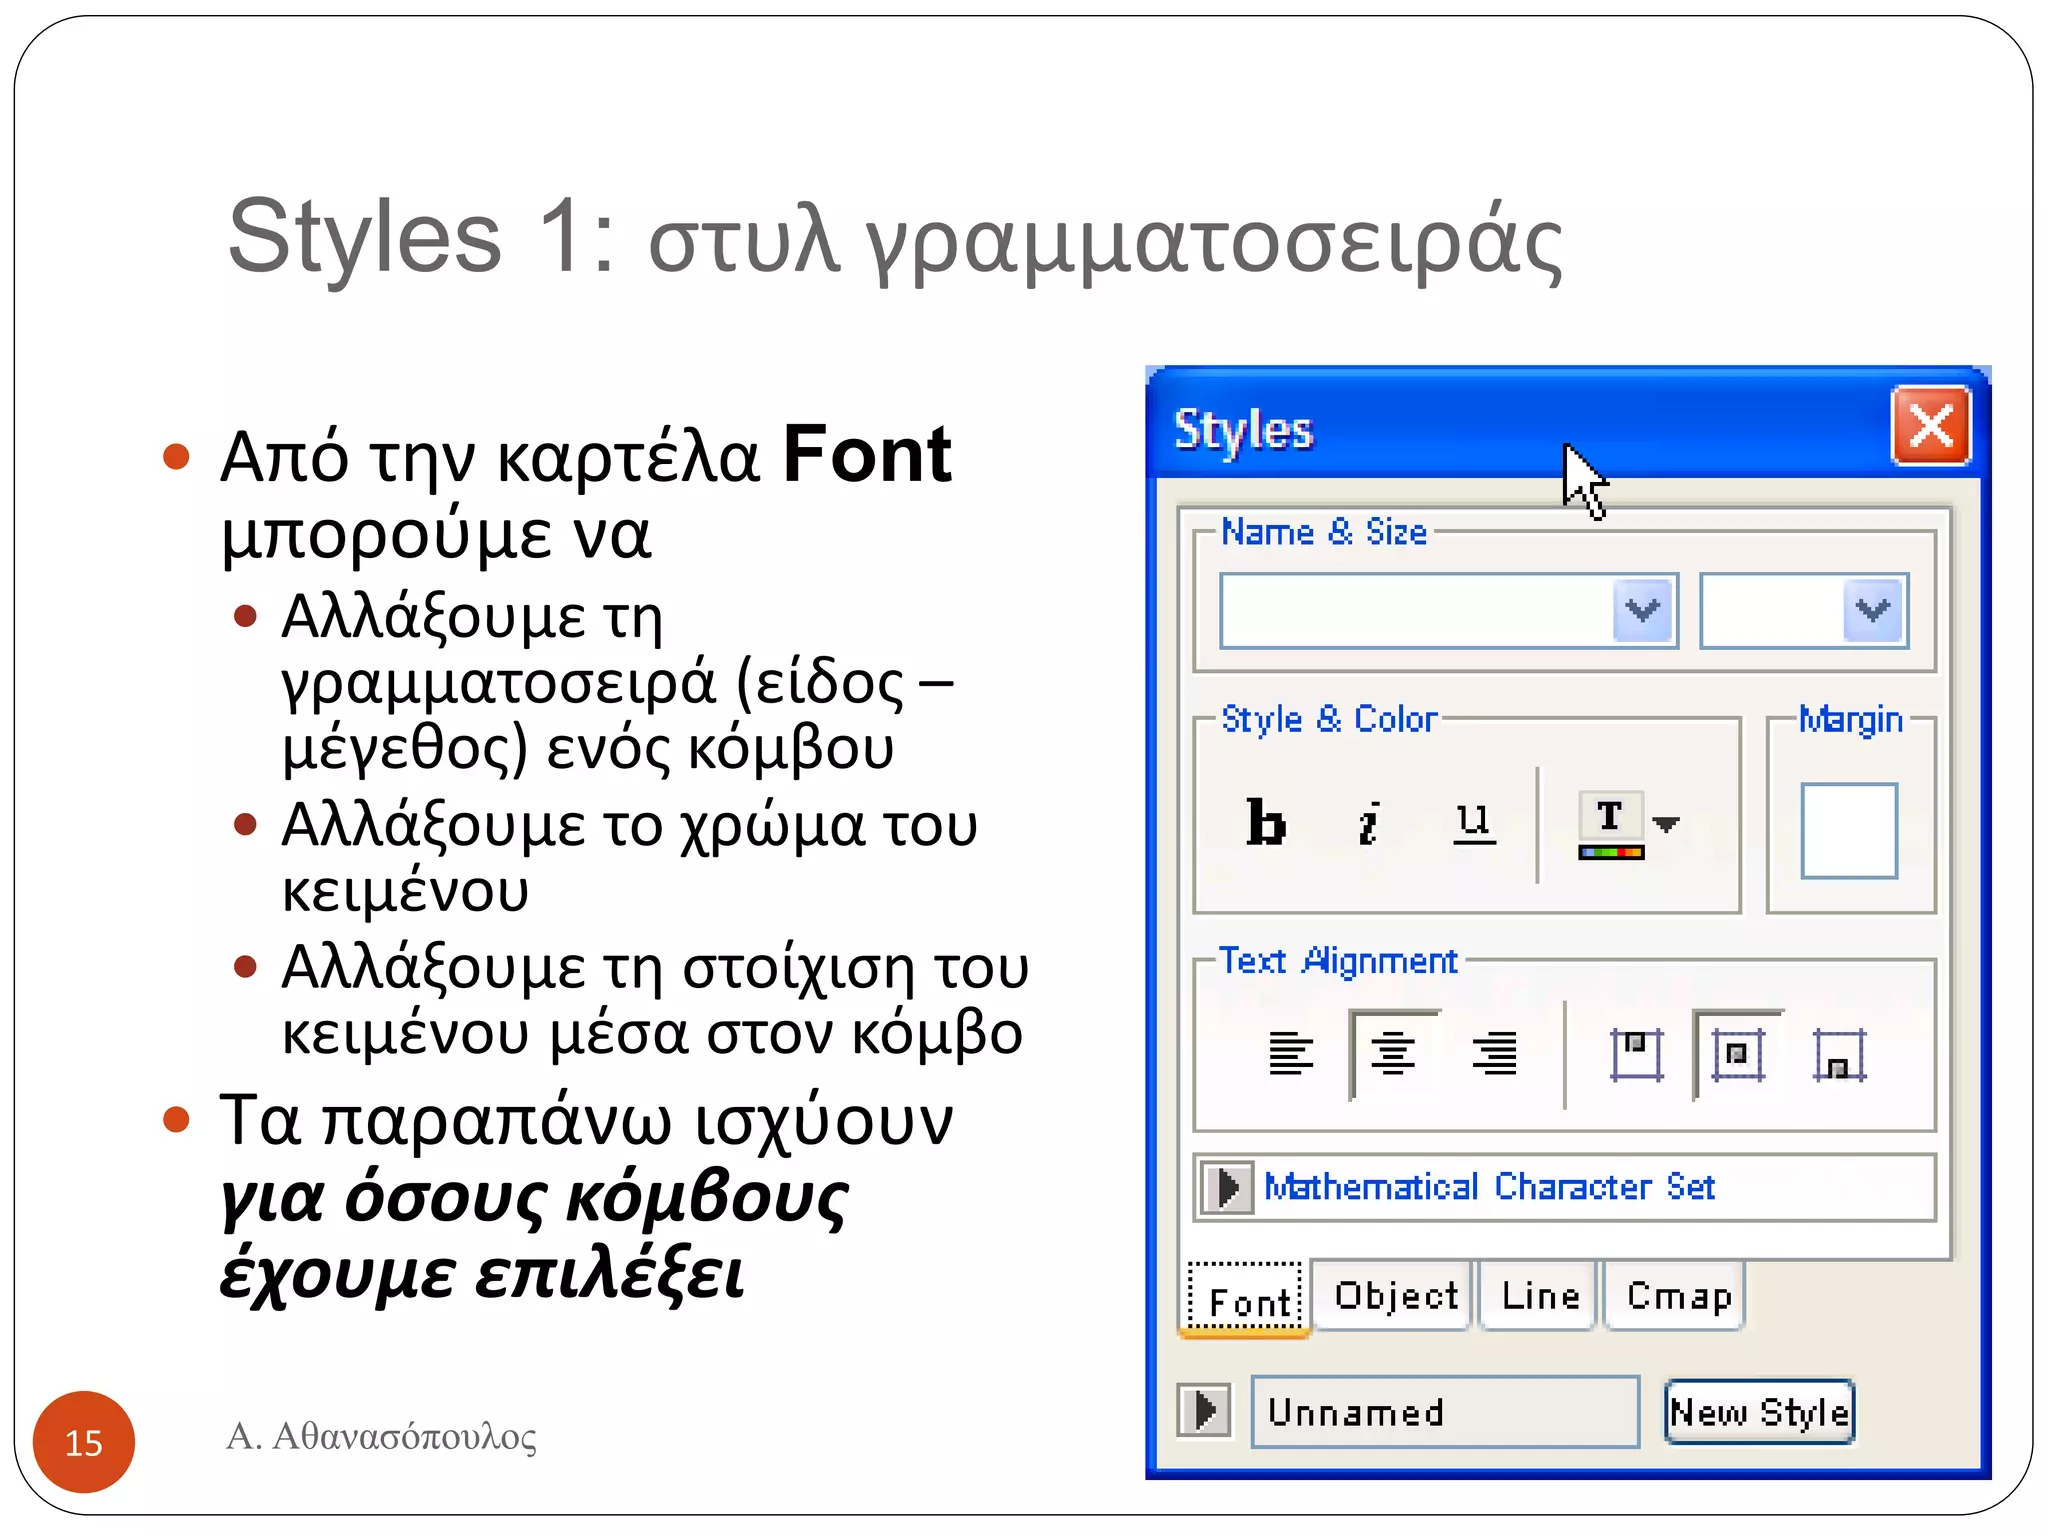Open the font name dropdown
2048x1536 pixels.
[1643, 610]
